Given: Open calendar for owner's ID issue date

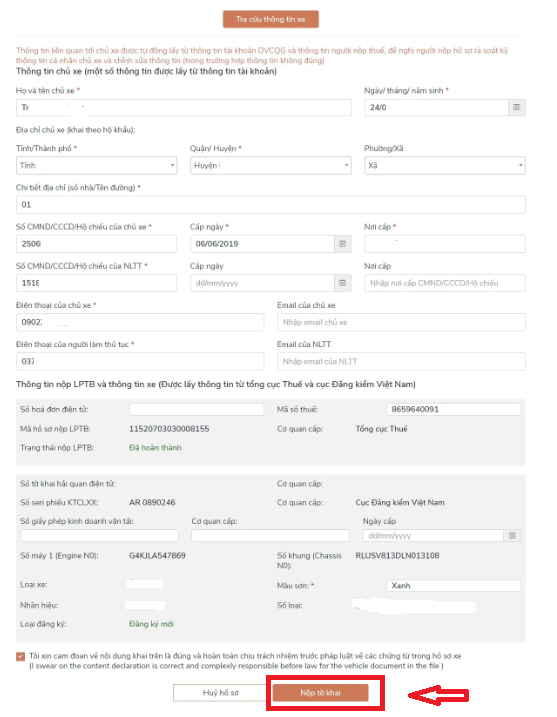Looking at the screenshot, I should [343, 244].
